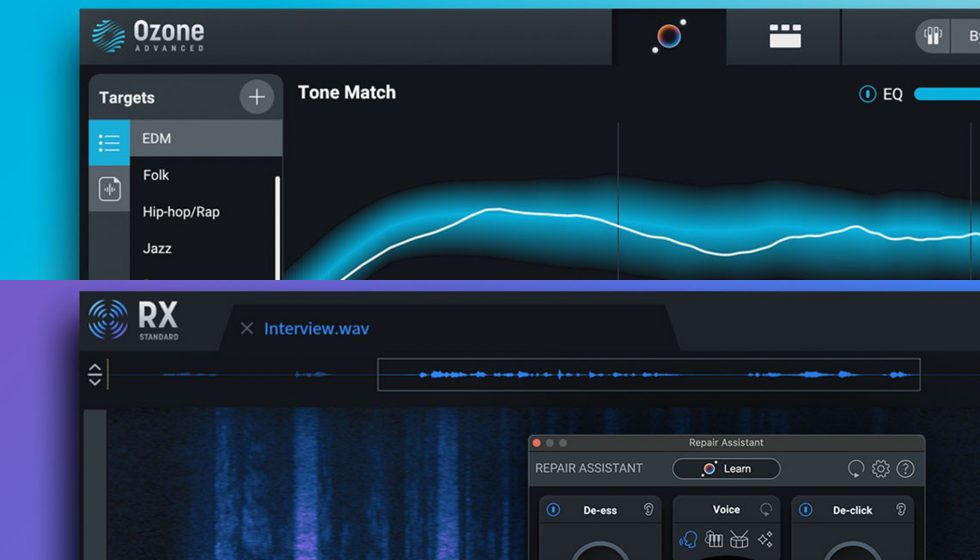The width and height of the screenshot is (980, 560).
Task: Click the RX Standard logo
Action: pyautogui.click(x=133, y=319)
